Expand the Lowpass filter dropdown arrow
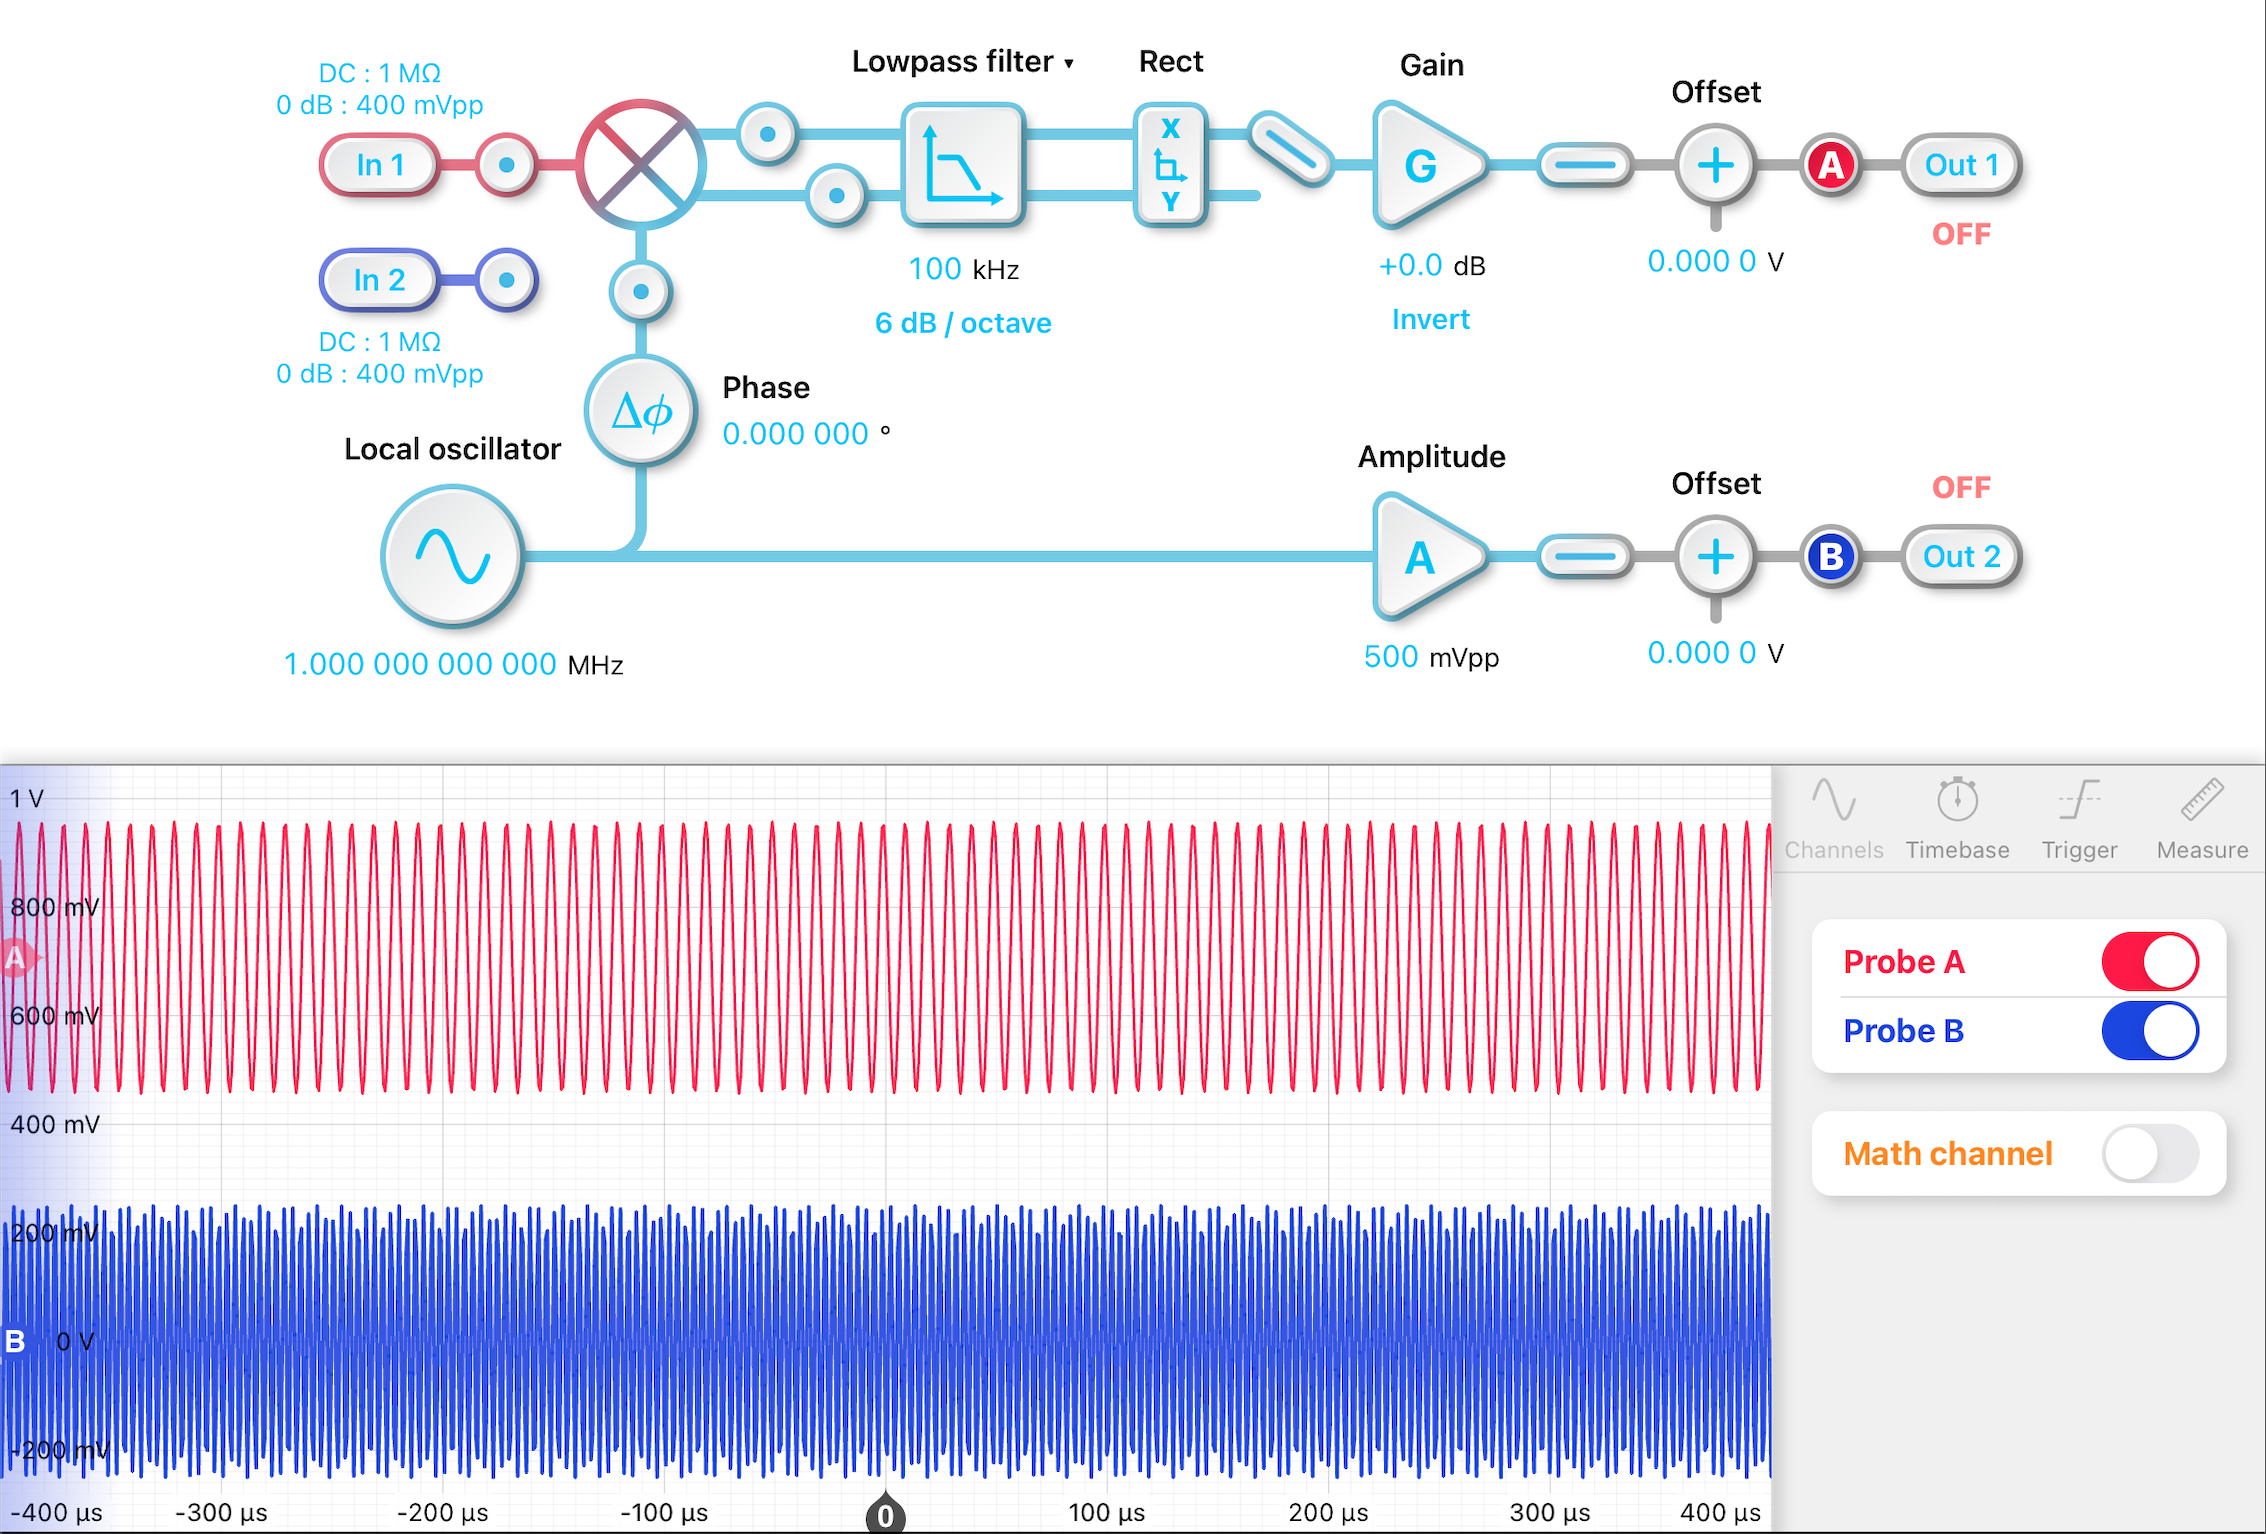Image resolution: width=2266 pixels, height=1534 pixels. [x=1068, y=63]
